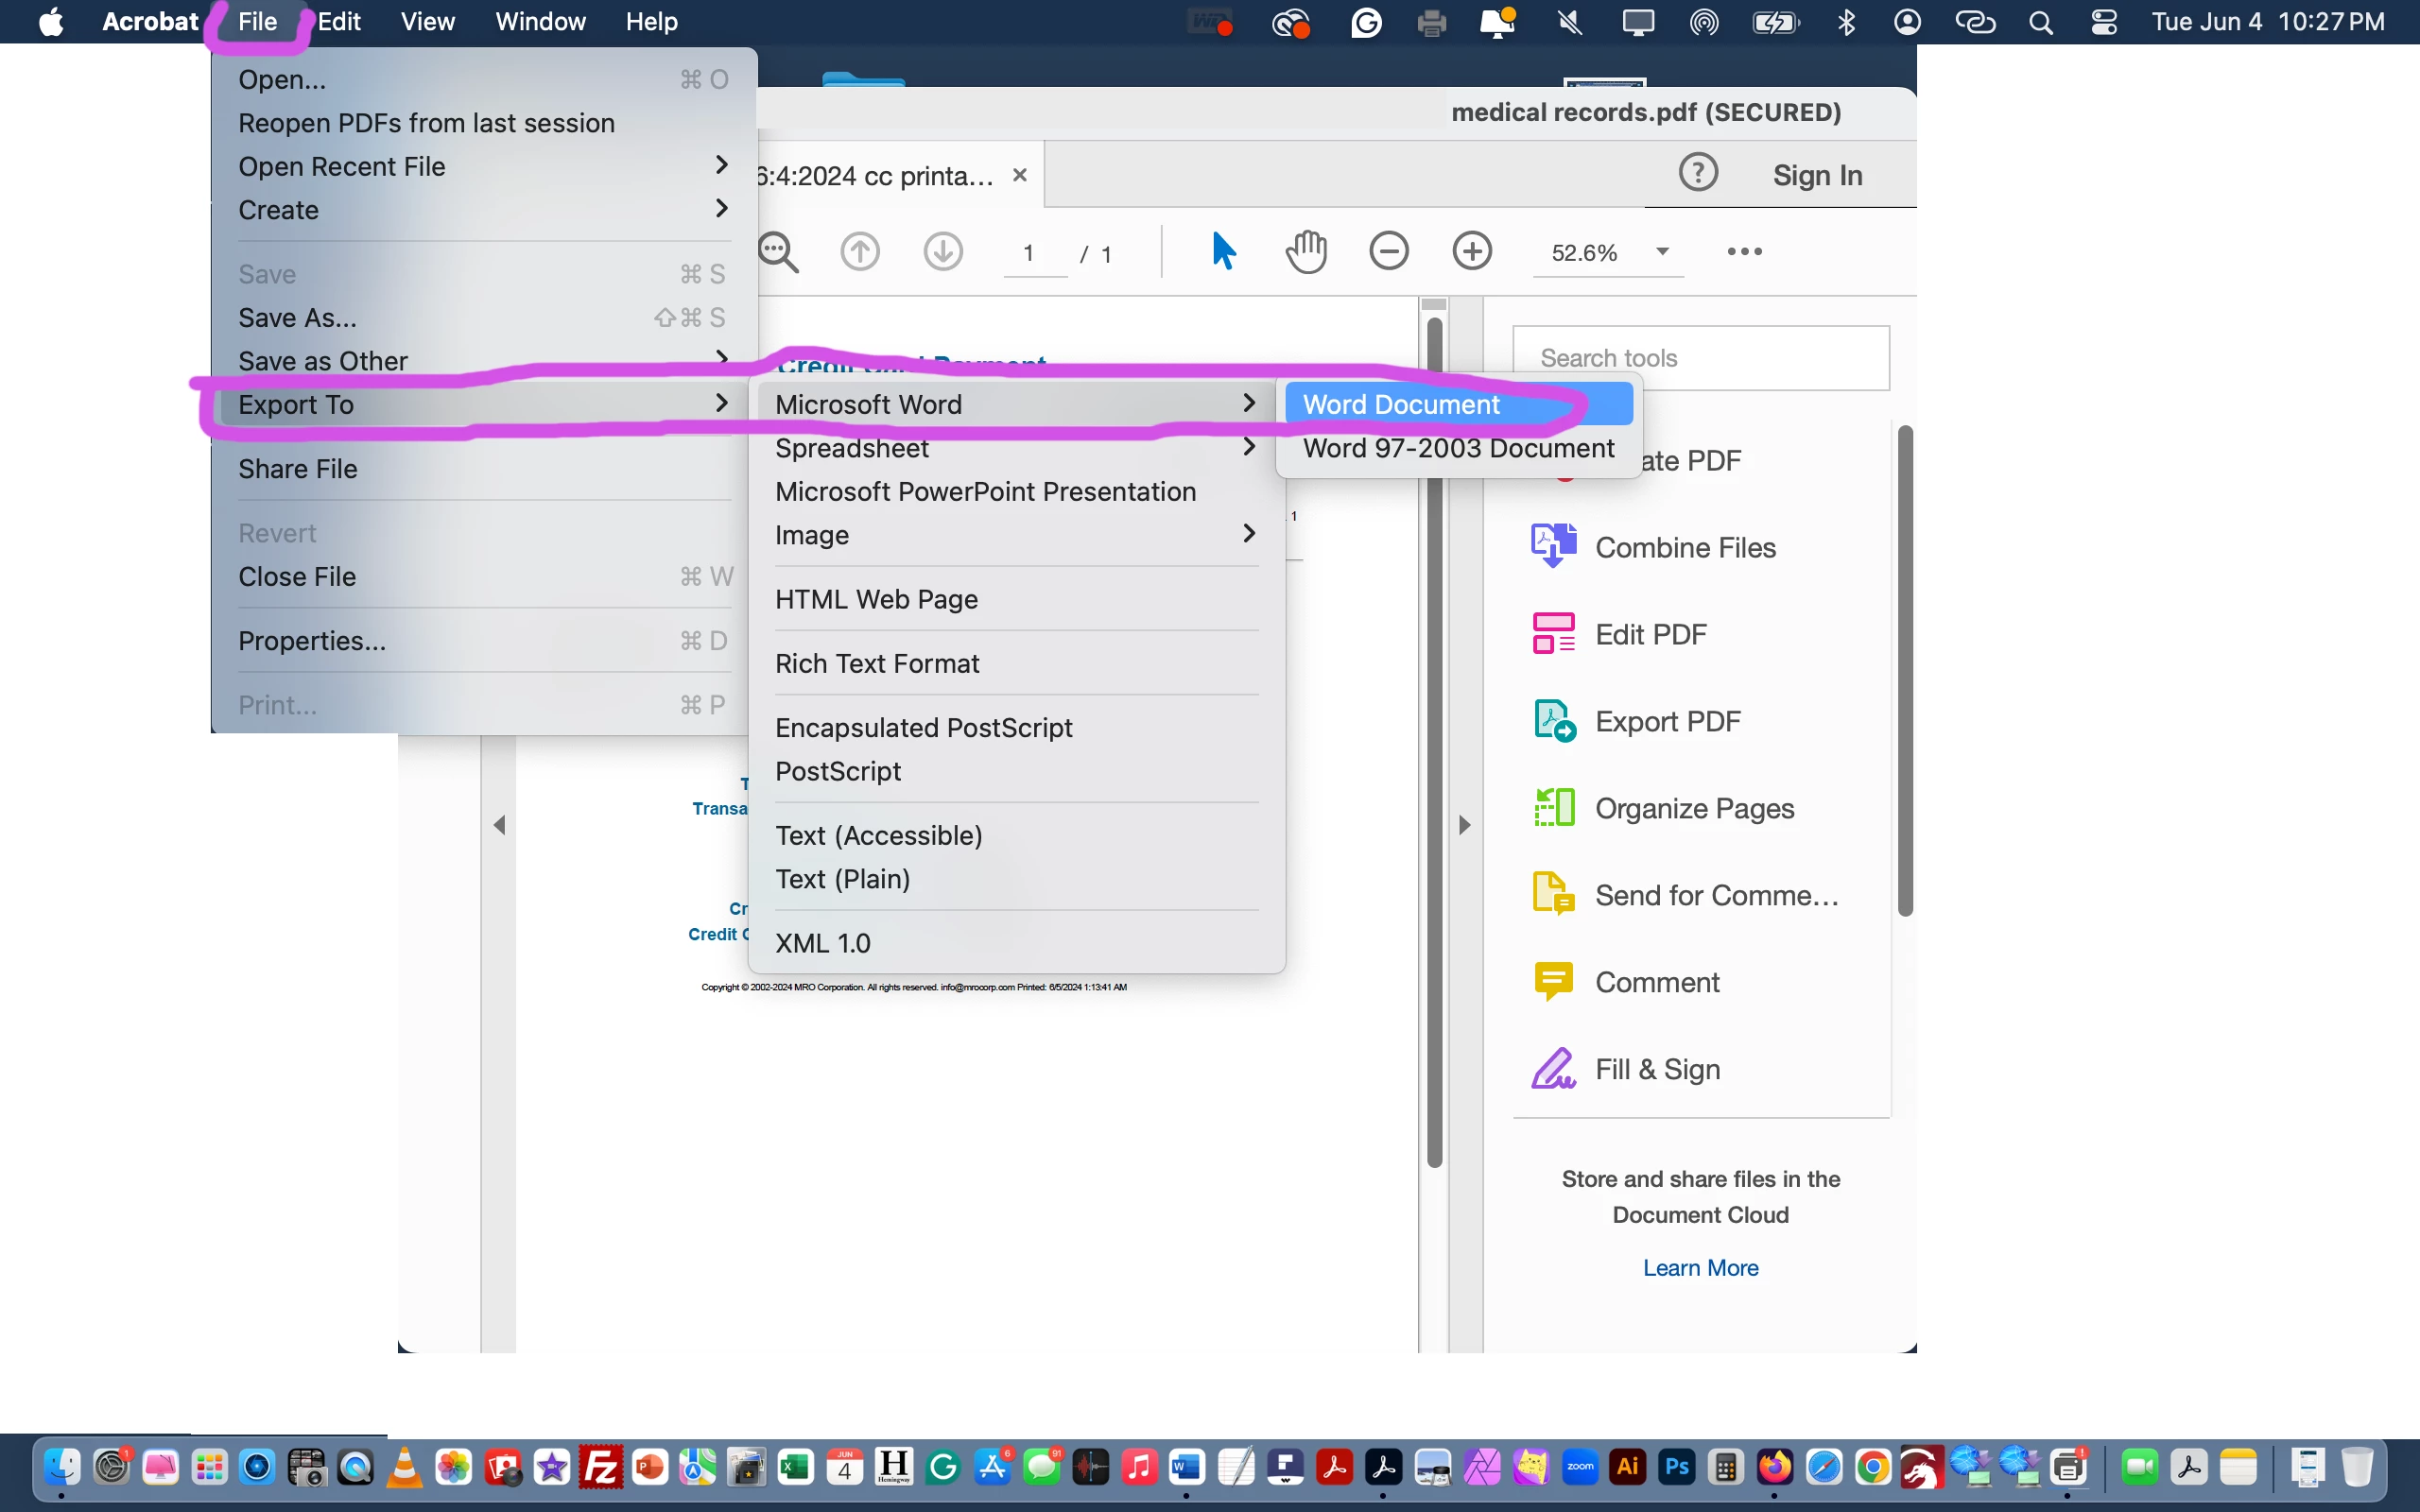The height and width of the screenshot is (1512, 2420).
Task: Open the three-dots more tools menu
Action: [1744, 252]
